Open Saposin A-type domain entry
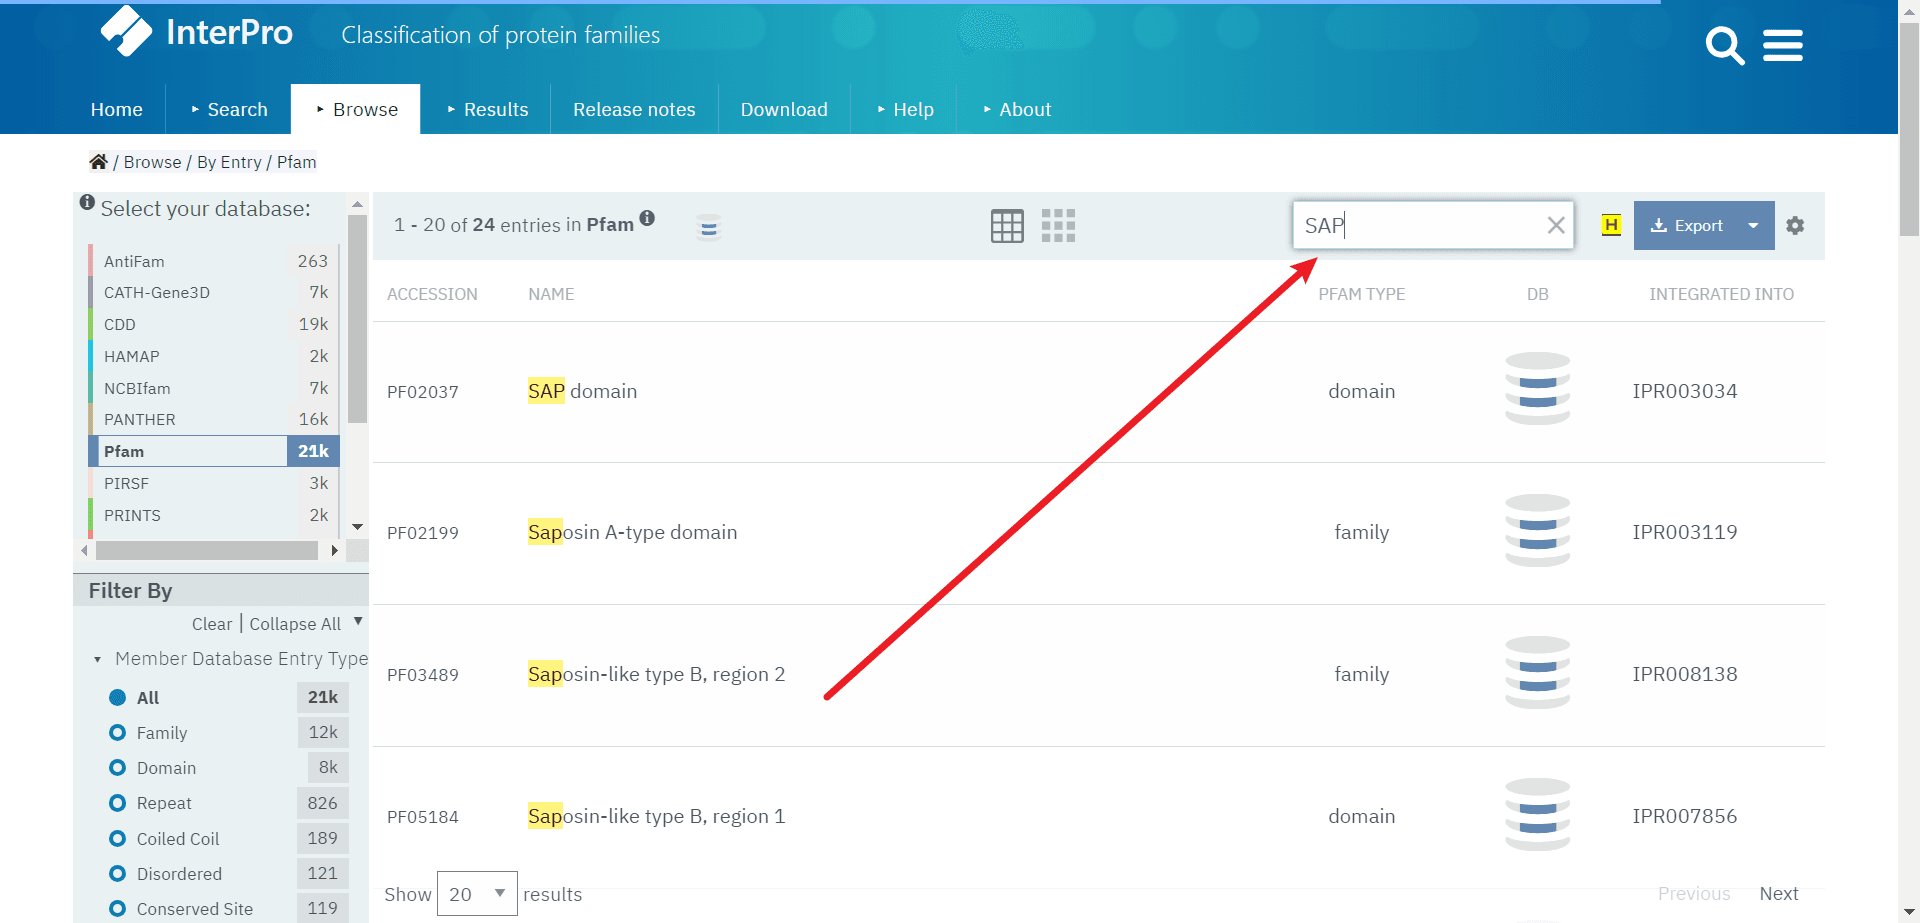This screenshot has height=923, width=1920. pyautogui.click(x=632, y=532)
